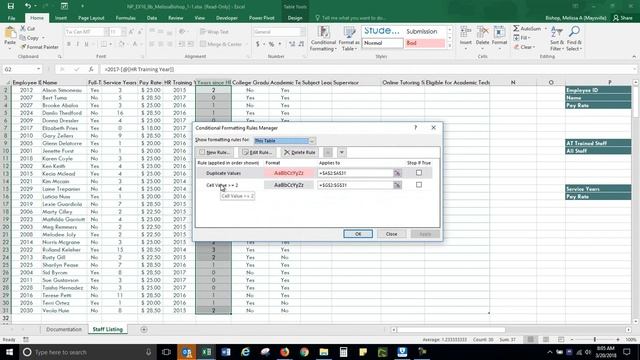This screenshot has width=640, height=360.
Task: Click the Undo arrow in the title bar
Action: [x=28, y=6]
